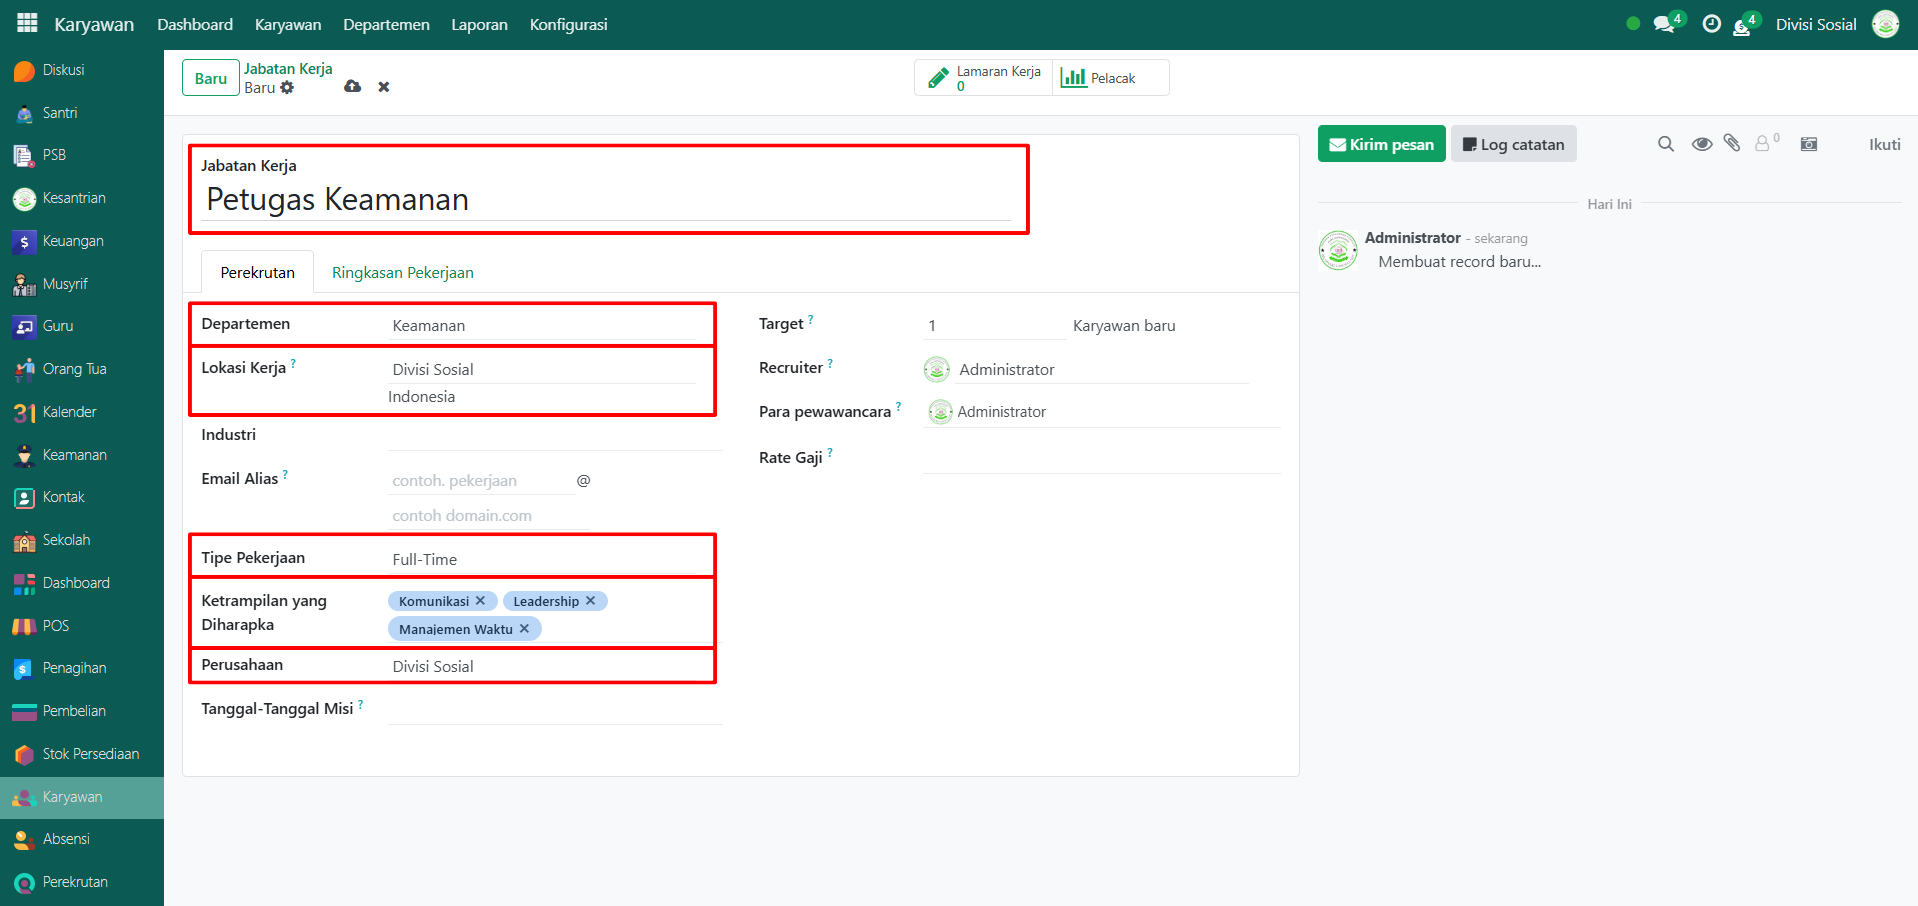The height and width of the screenshot is (906, 1918).
Task: Click the Log catatan button
Action: pos(1513,144)
